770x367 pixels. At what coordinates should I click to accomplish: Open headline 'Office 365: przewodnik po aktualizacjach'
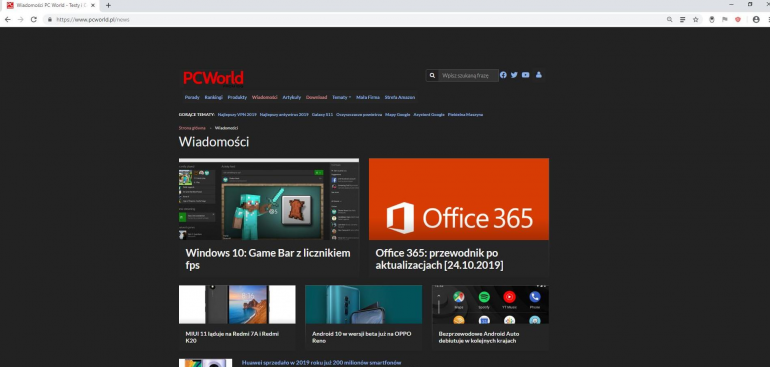click(x=440, y=259)
